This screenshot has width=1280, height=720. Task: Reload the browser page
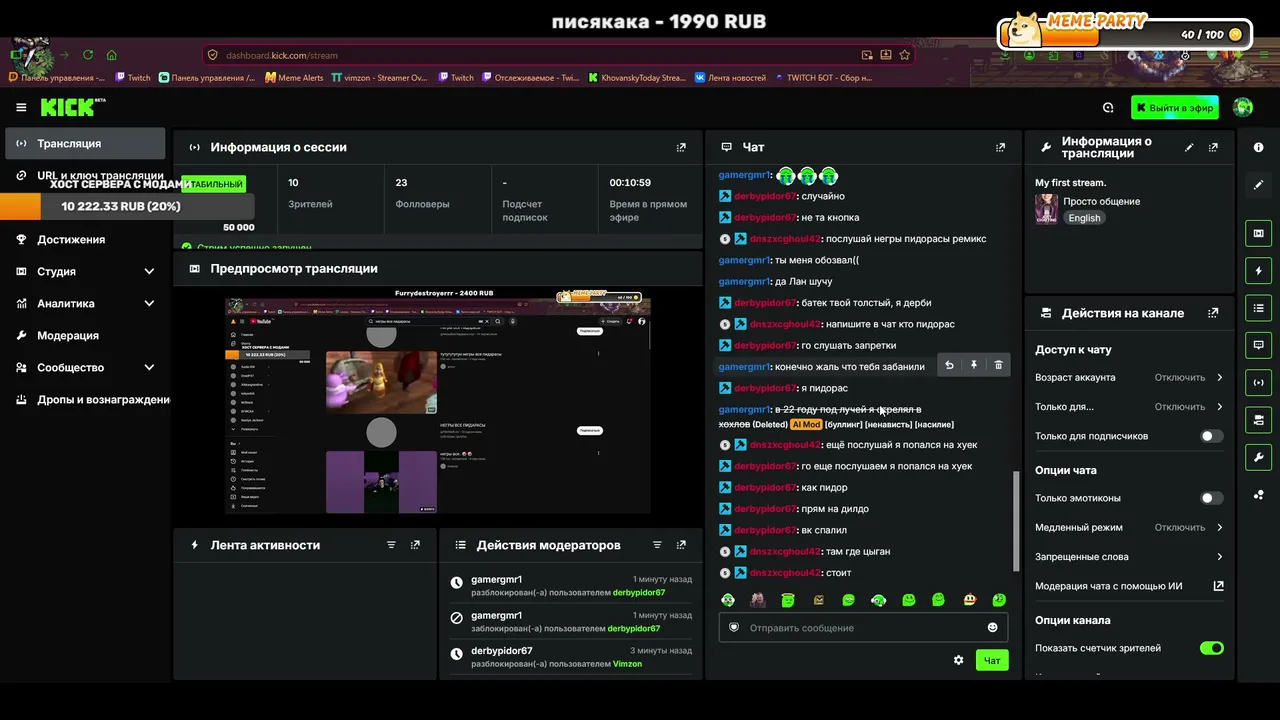pos(88,55)
